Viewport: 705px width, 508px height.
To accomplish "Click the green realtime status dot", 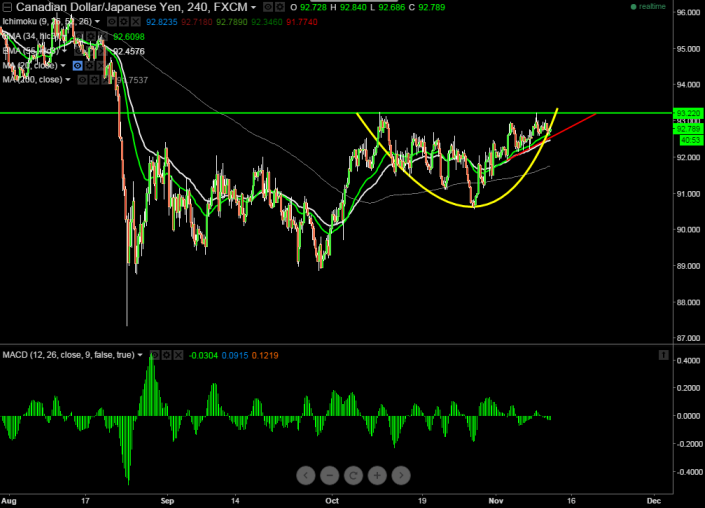I will coord(634,7).
